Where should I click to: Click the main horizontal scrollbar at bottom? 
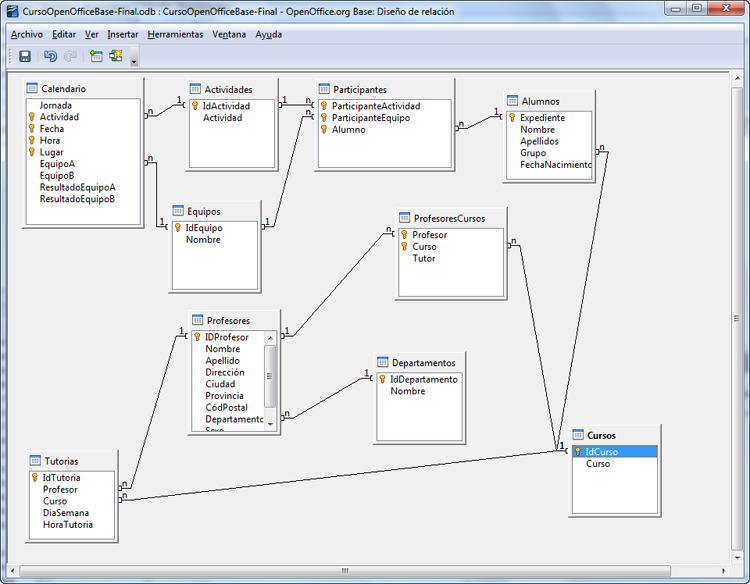pyautogui.click(x=344, y=572)
